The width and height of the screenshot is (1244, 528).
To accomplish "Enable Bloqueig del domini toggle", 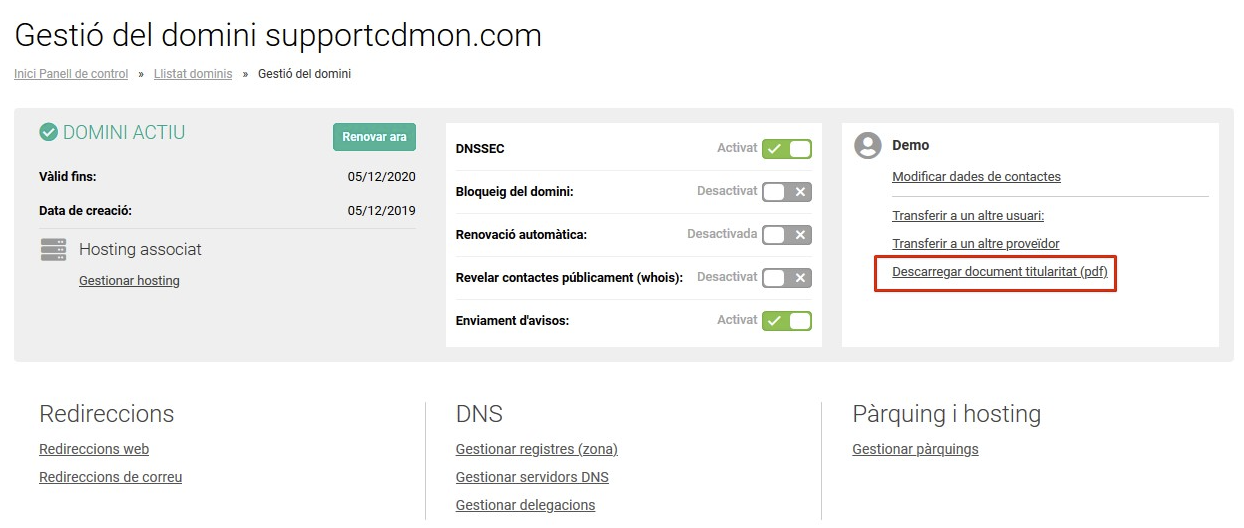I will 786,192.
